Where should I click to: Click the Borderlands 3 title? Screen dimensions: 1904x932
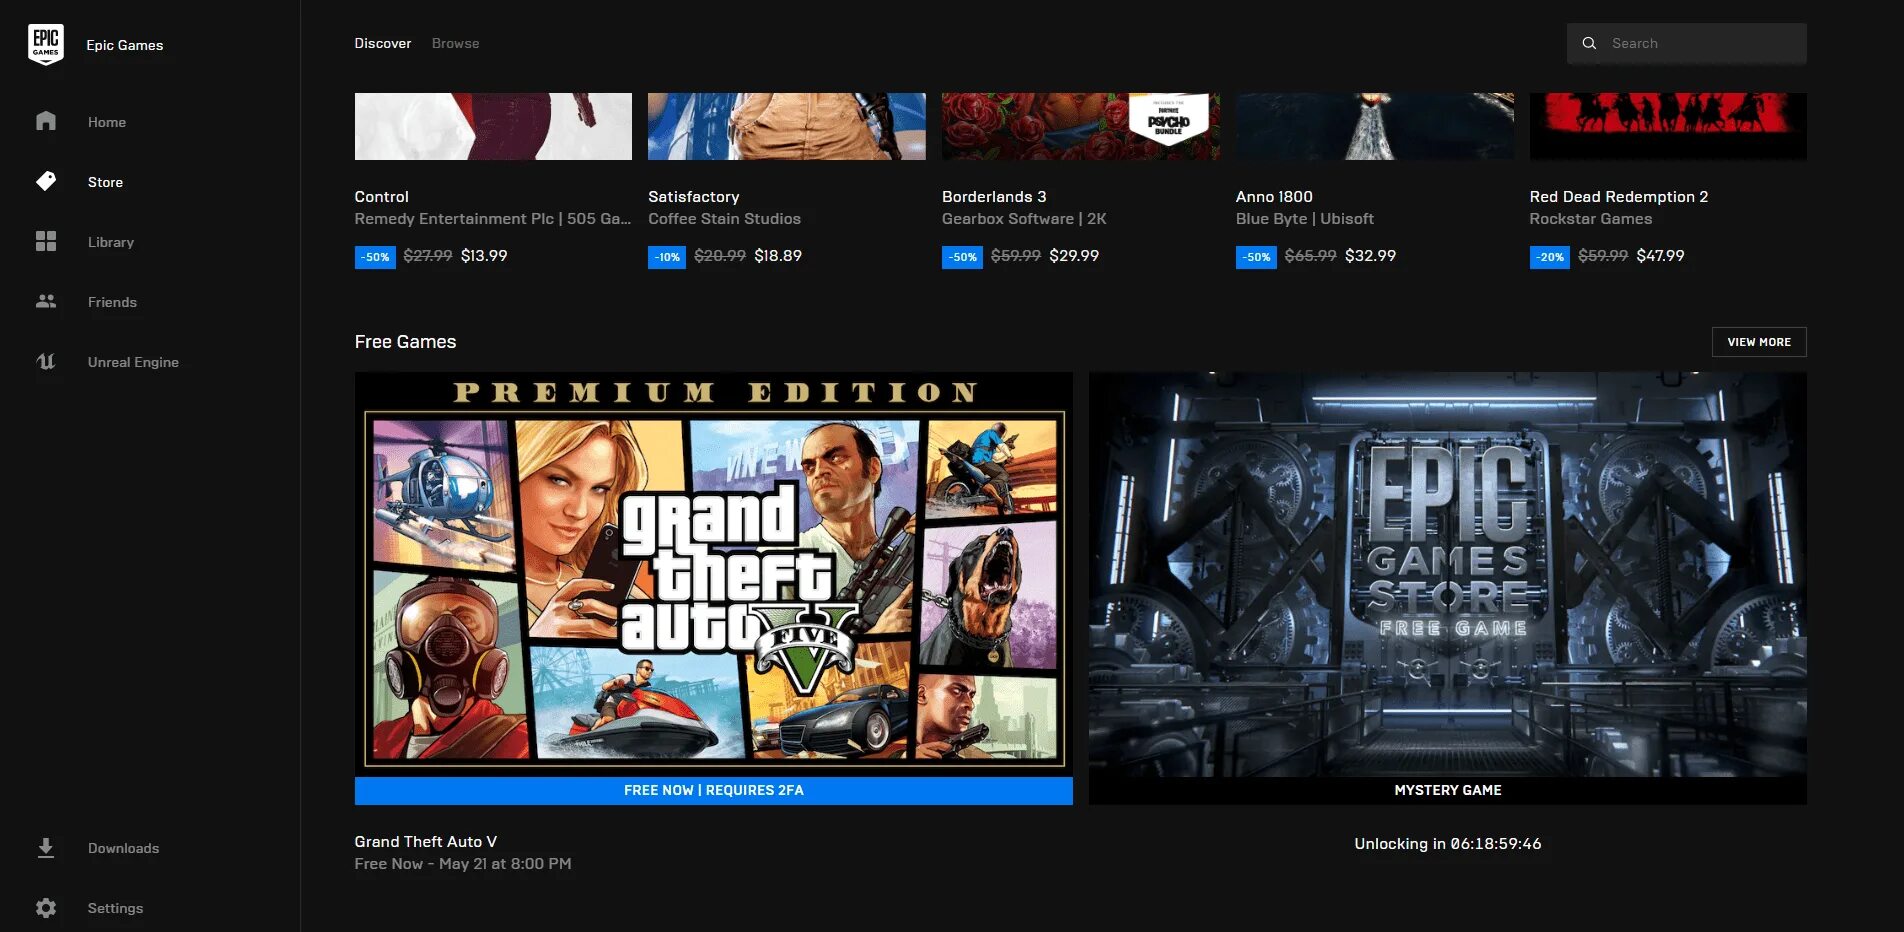coord(994,196)
